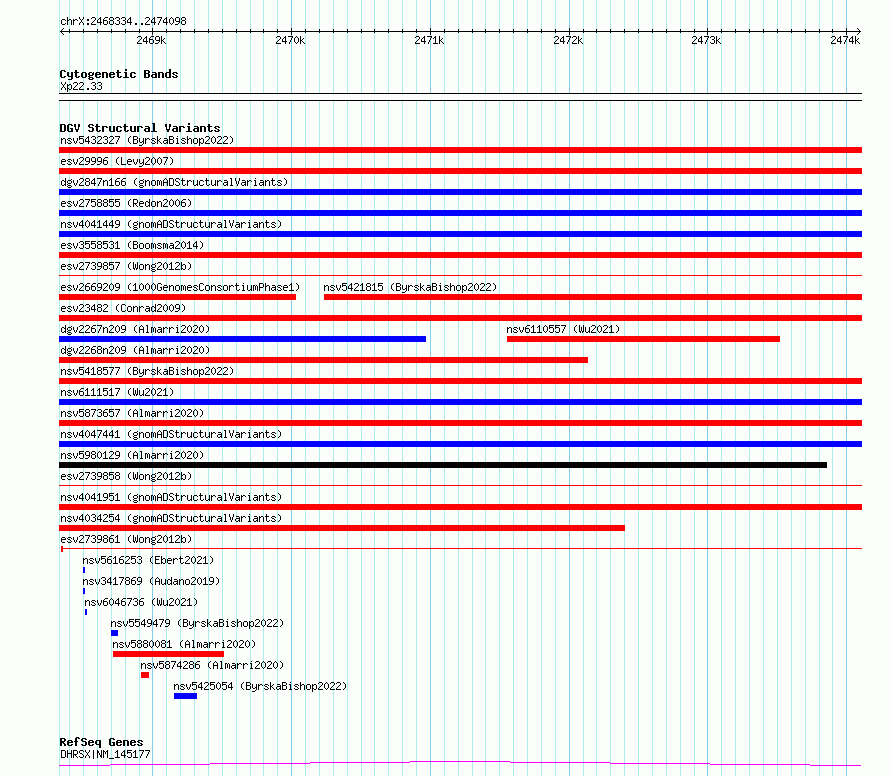Open esv3558531 (Boomsma2014) variant details

tap(132, 245)
